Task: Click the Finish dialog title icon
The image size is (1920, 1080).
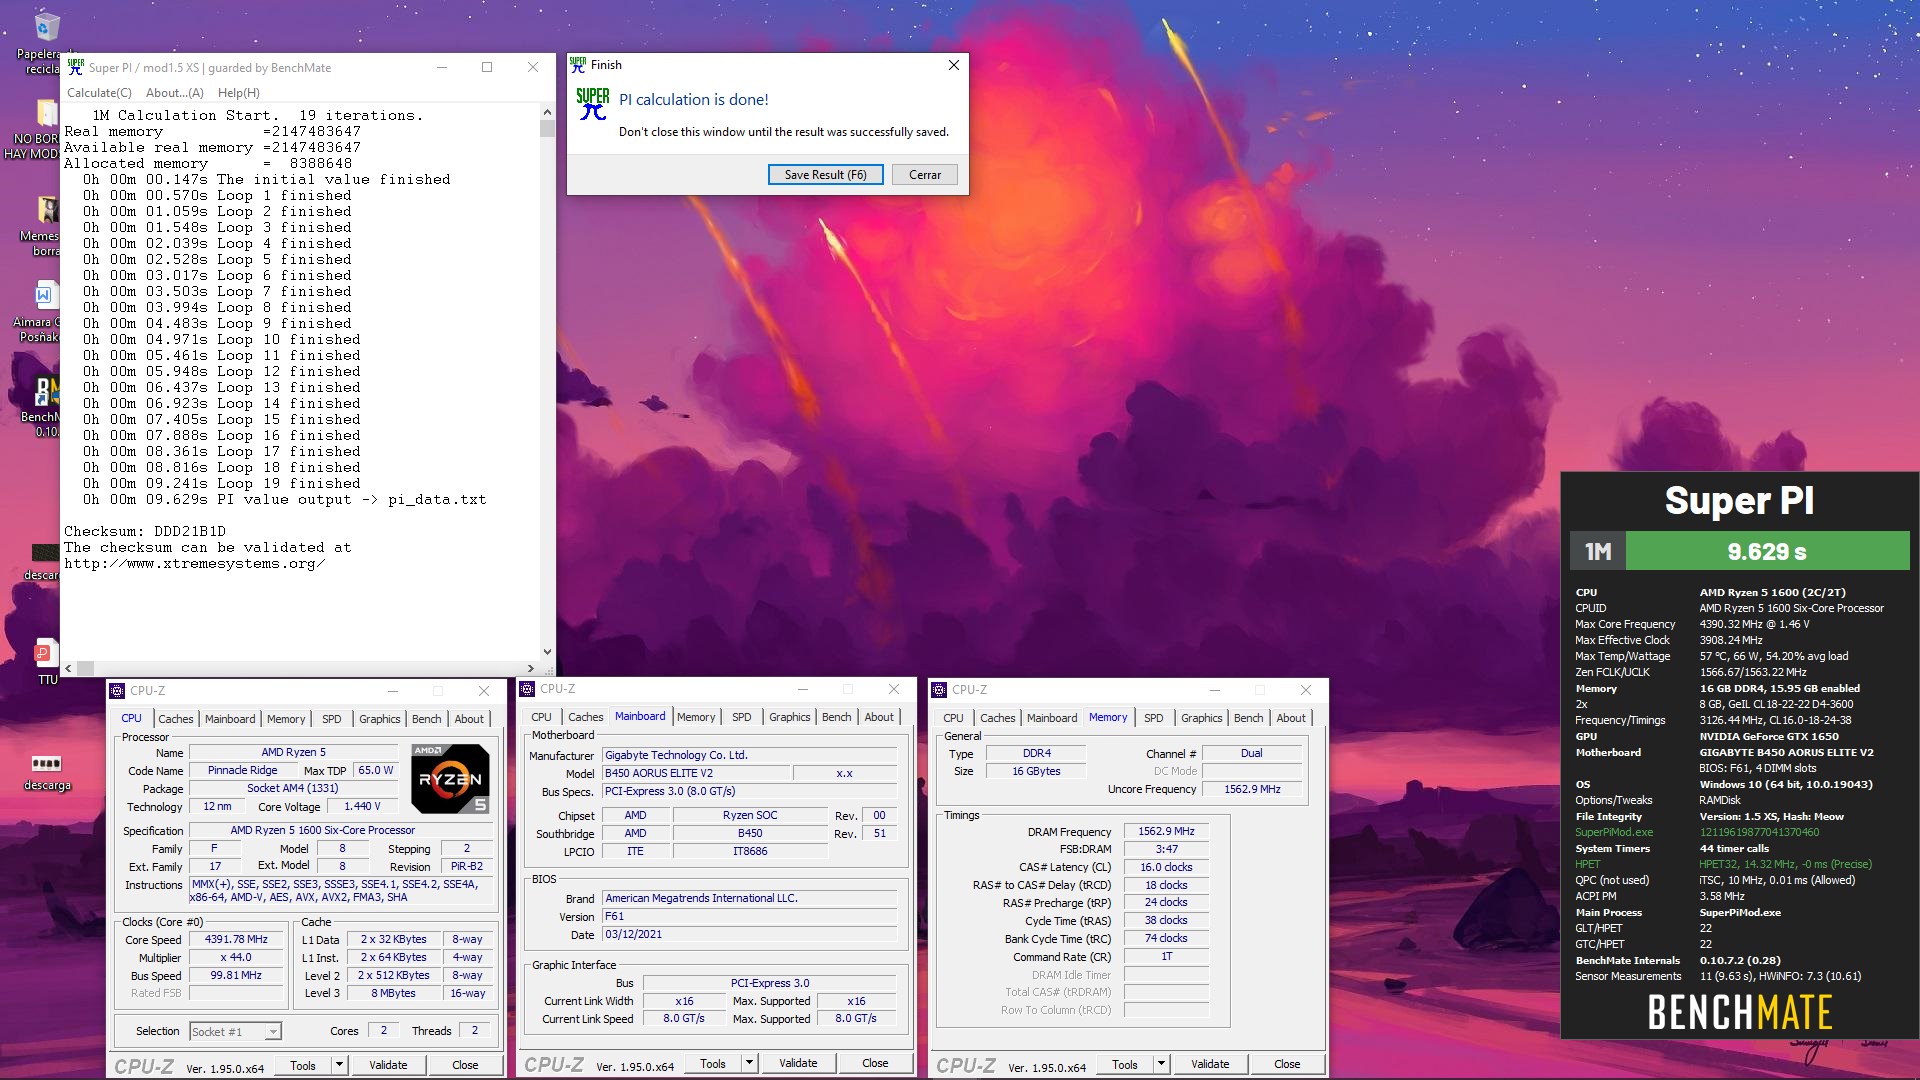Action: pos(577,65)
